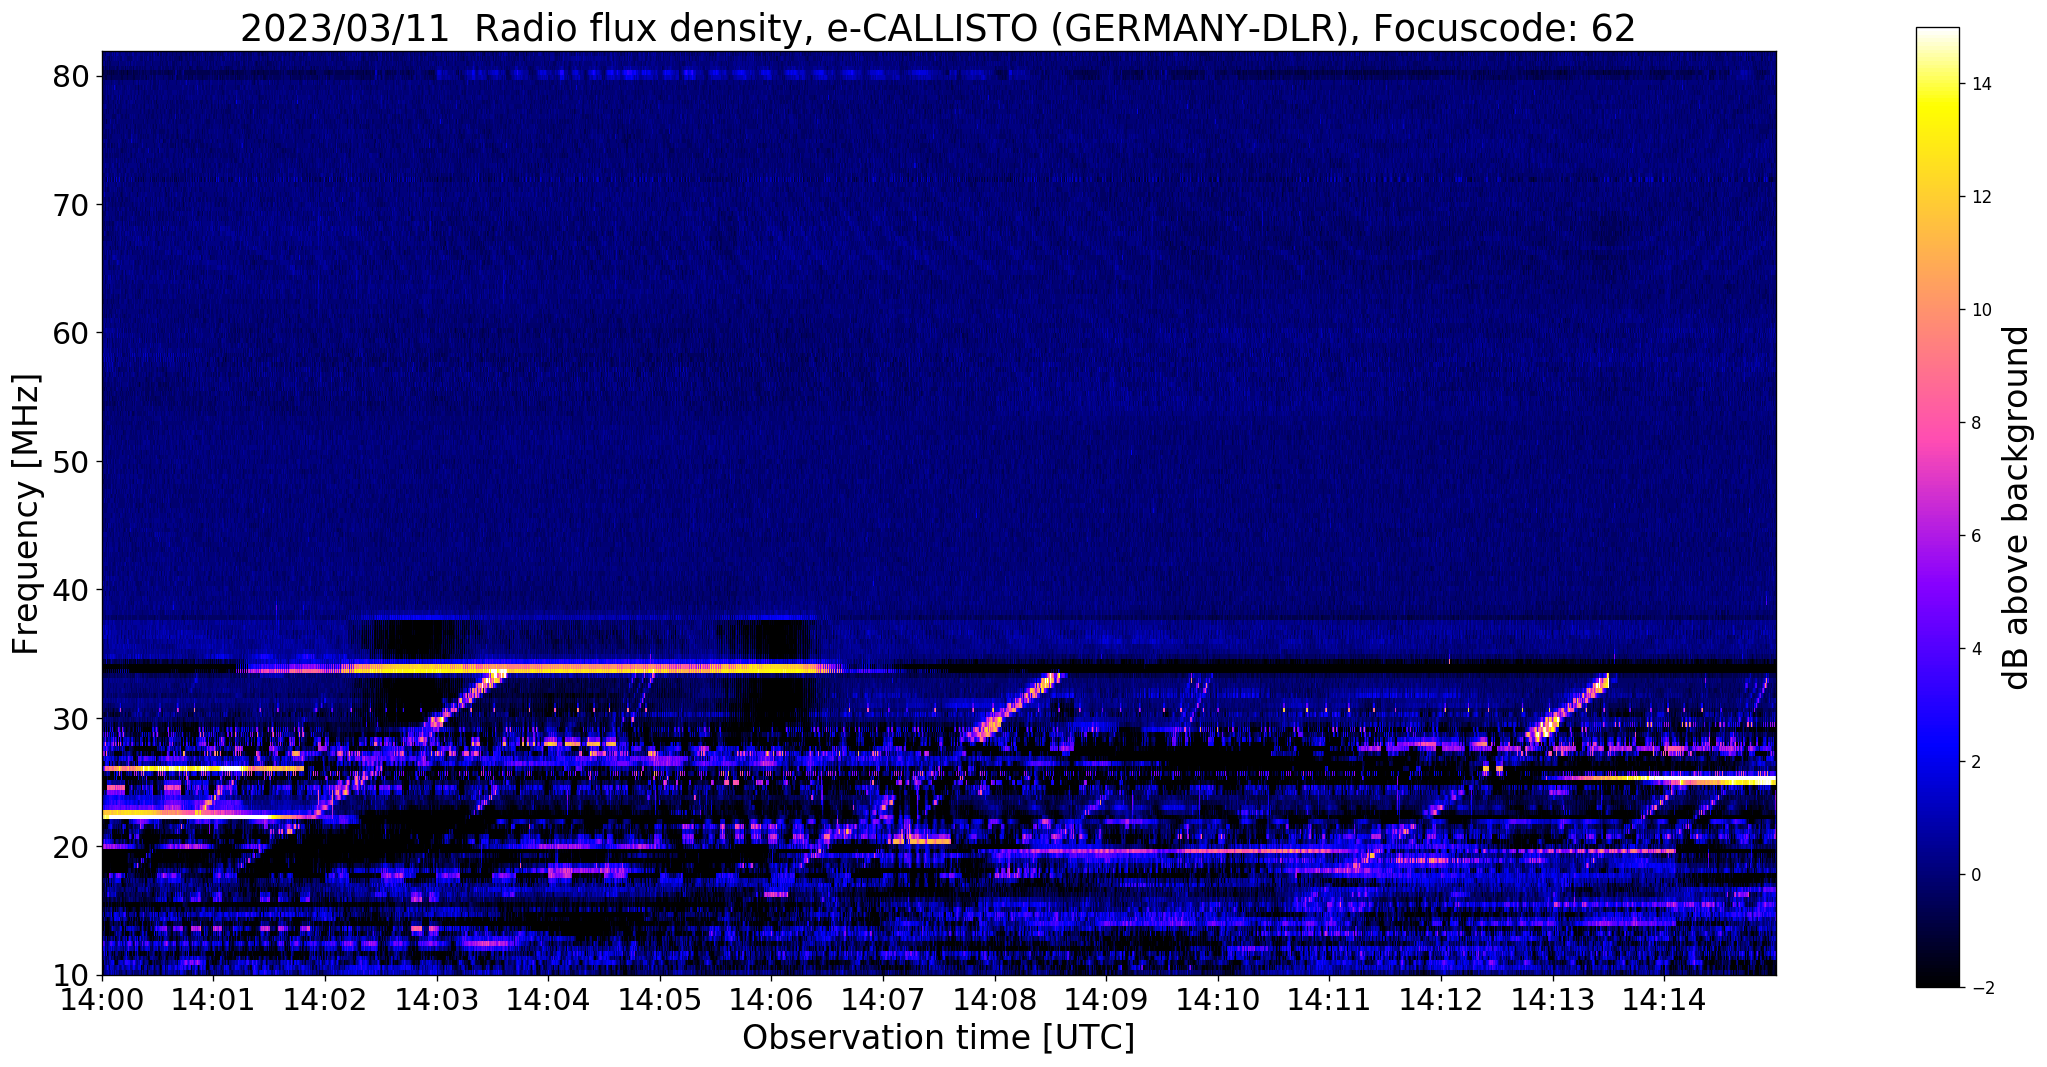Click the 14:00 time tick label
Image resolution: width=2047 pixels, height=1067 pixels.
pos(102,999)
